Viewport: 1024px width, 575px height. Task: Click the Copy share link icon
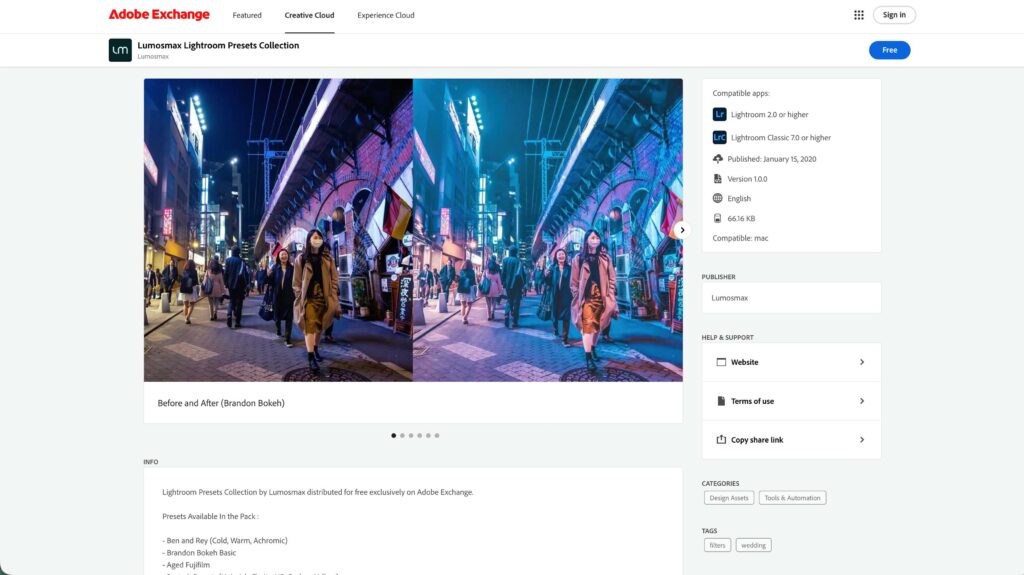point(721,440)
